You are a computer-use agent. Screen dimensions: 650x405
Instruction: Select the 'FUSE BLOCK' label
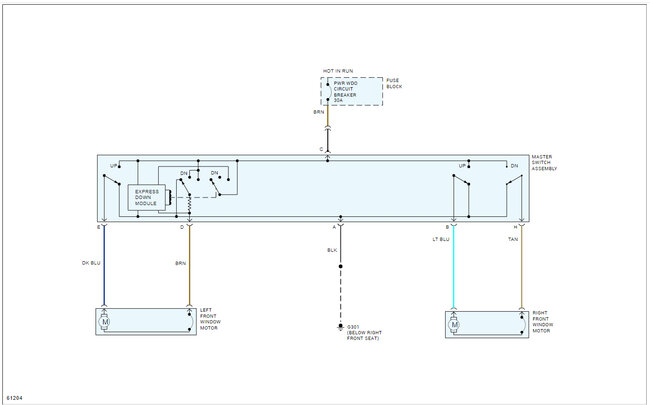pyautogui.click(x=394, y=83)
